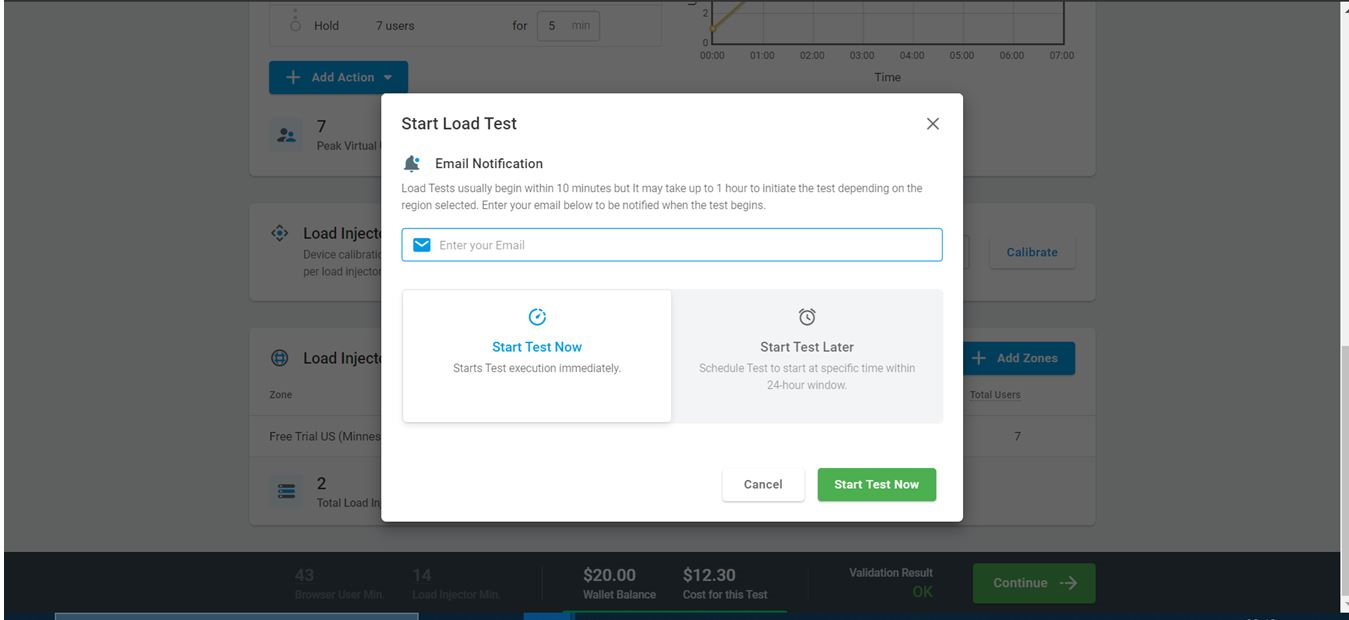The height and width of the screenshot is (620, 1349).
Task: Select the Start Test Later option card
Action: pos(807,356)
